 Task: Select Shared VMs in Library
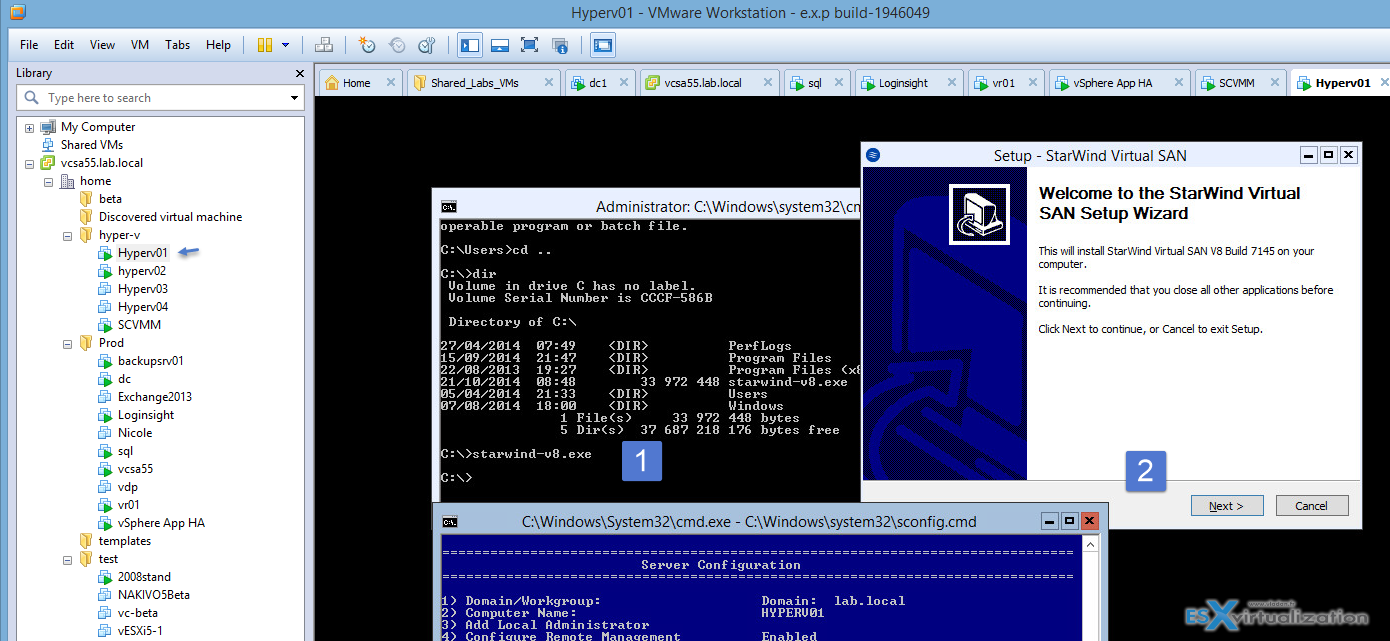click(x=91, y=145)
